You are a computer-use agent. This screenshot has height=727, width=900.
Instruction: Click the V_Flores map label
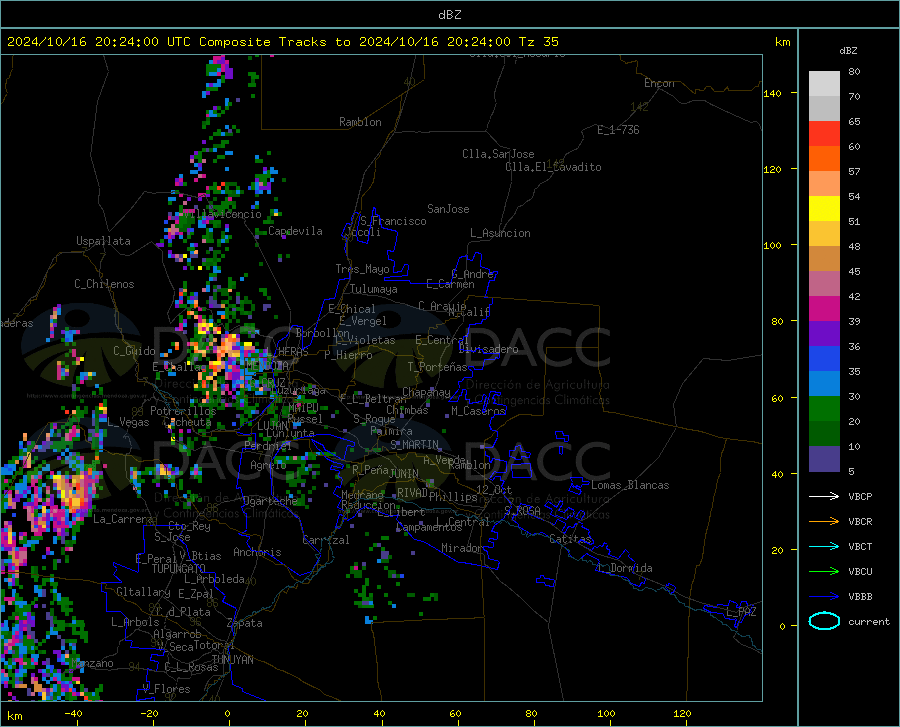166,689
